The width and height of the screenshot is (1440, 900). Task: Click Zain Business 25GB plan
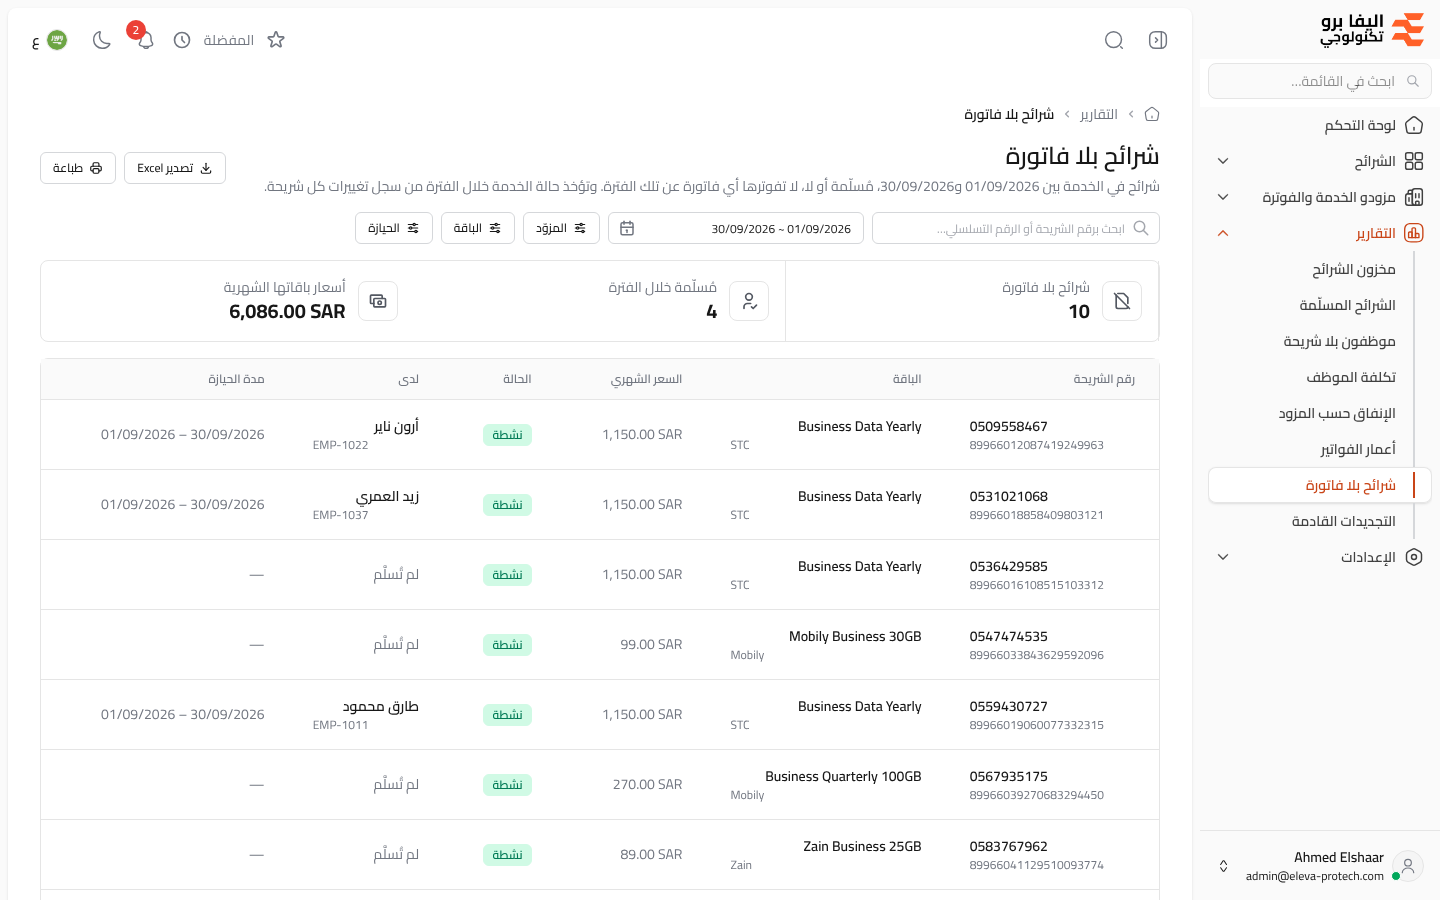(862, 846)
